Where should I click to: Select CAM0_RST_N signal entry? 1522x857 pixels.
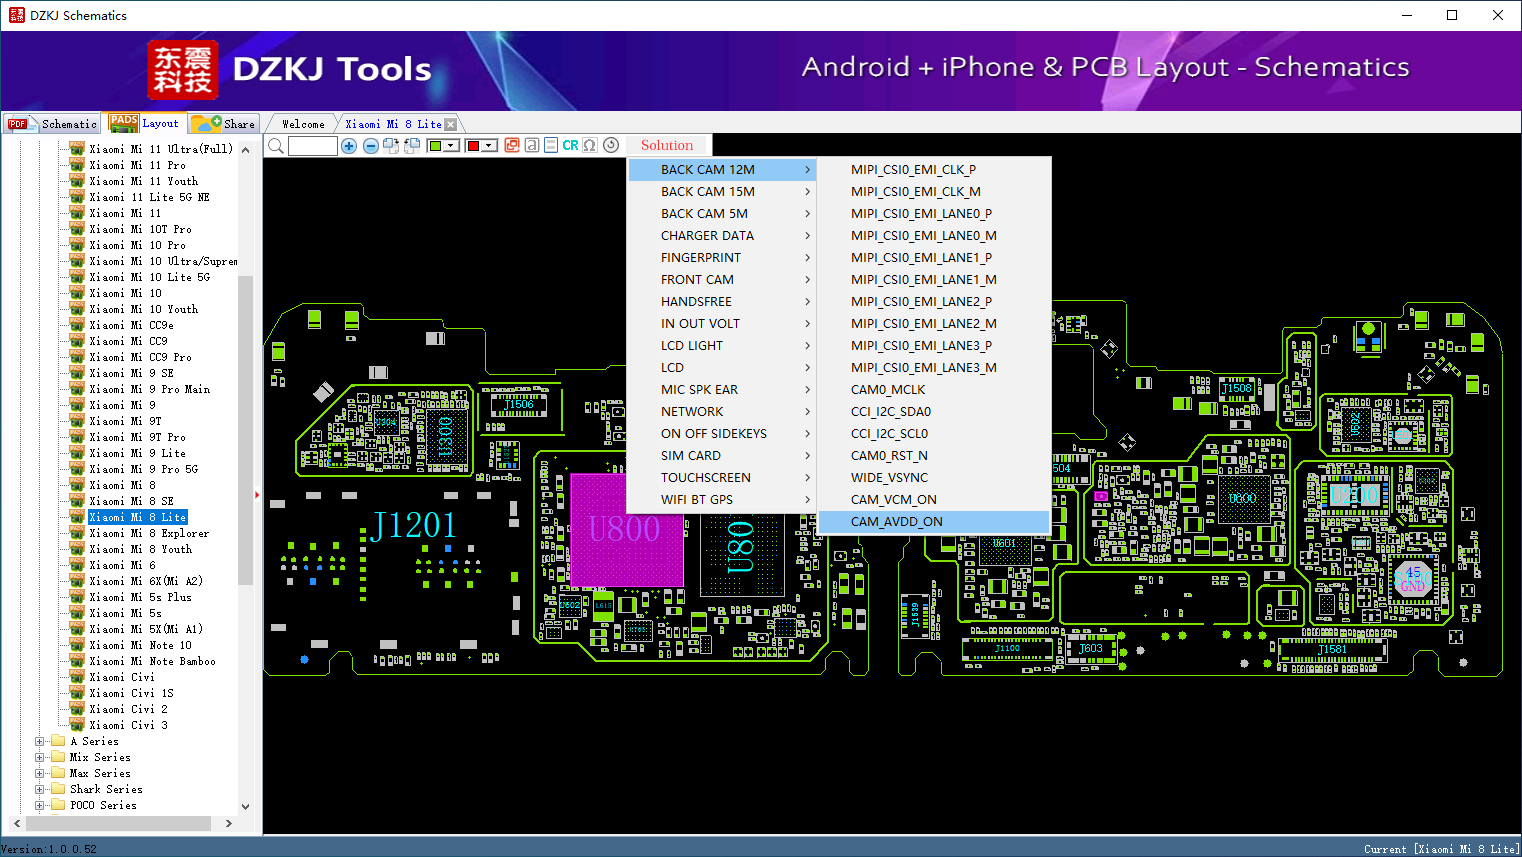(x=934, y=456)
